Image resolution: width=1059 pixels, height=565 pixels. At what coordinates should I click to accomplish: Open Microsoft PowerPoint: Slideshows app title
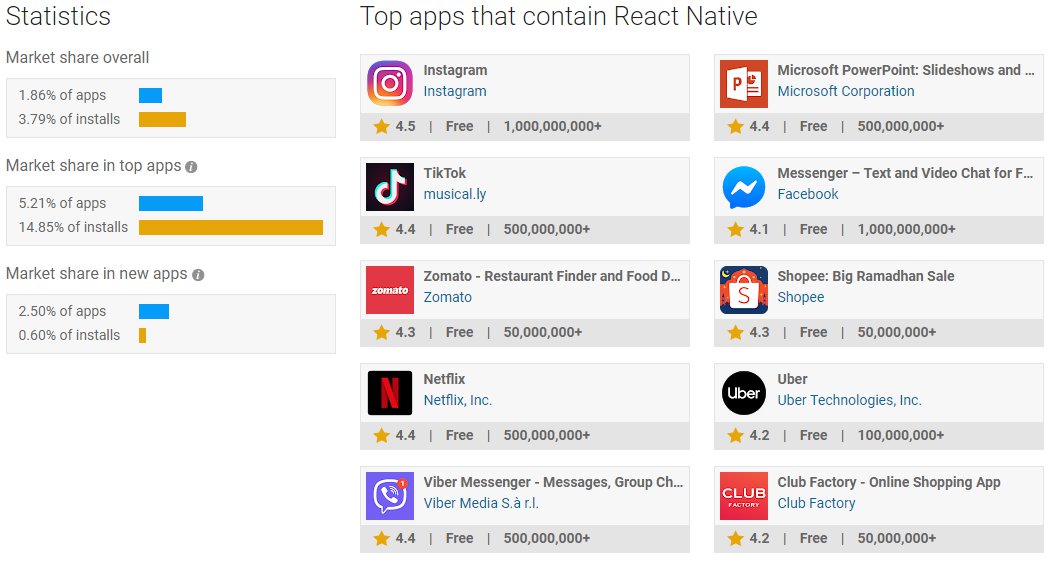click(906, 70)
